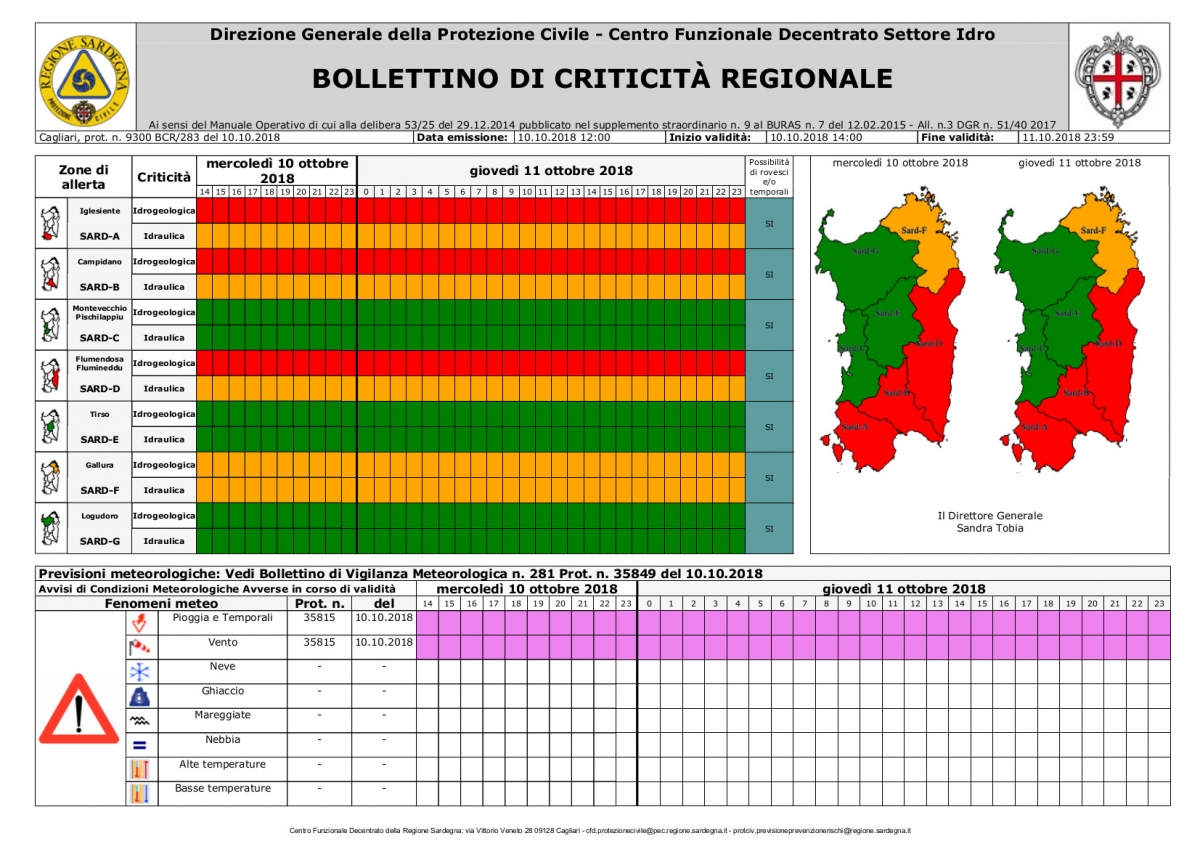Click the Iglesiente zone mini-map icon
The width and height of the screenshot is (1200, 849).
49,222
